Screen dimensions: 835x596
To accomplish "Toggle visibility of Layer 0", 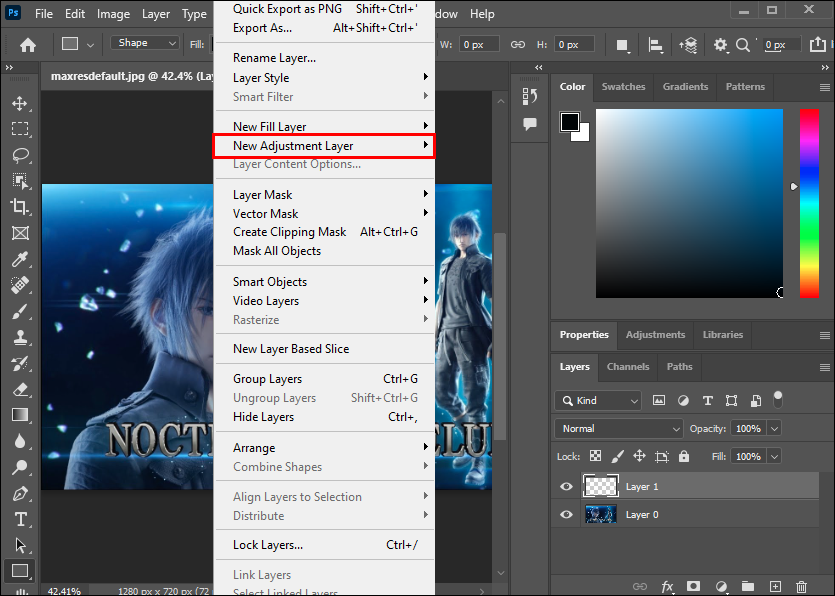I will coord(567,515).
